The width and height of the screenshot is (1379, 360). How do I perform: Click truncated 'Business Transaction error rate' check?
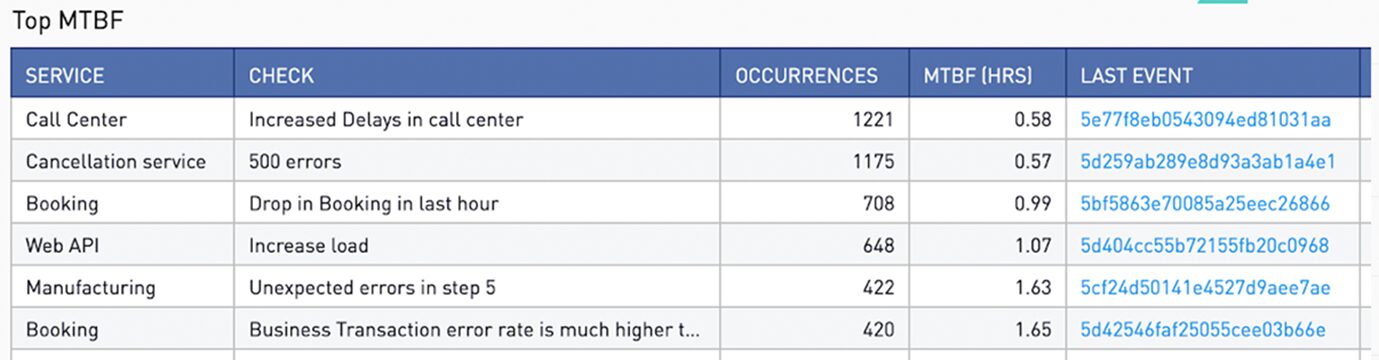474,330
